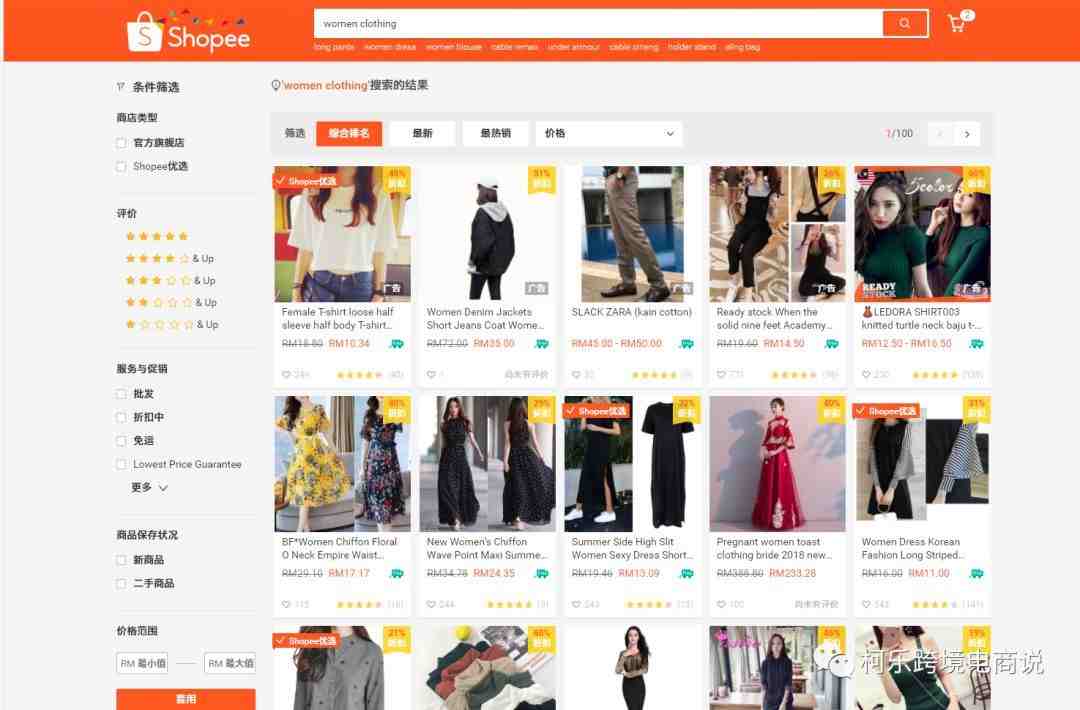
Task: Open the 价格 sort dropdown
Action: (x=609, y=134)
